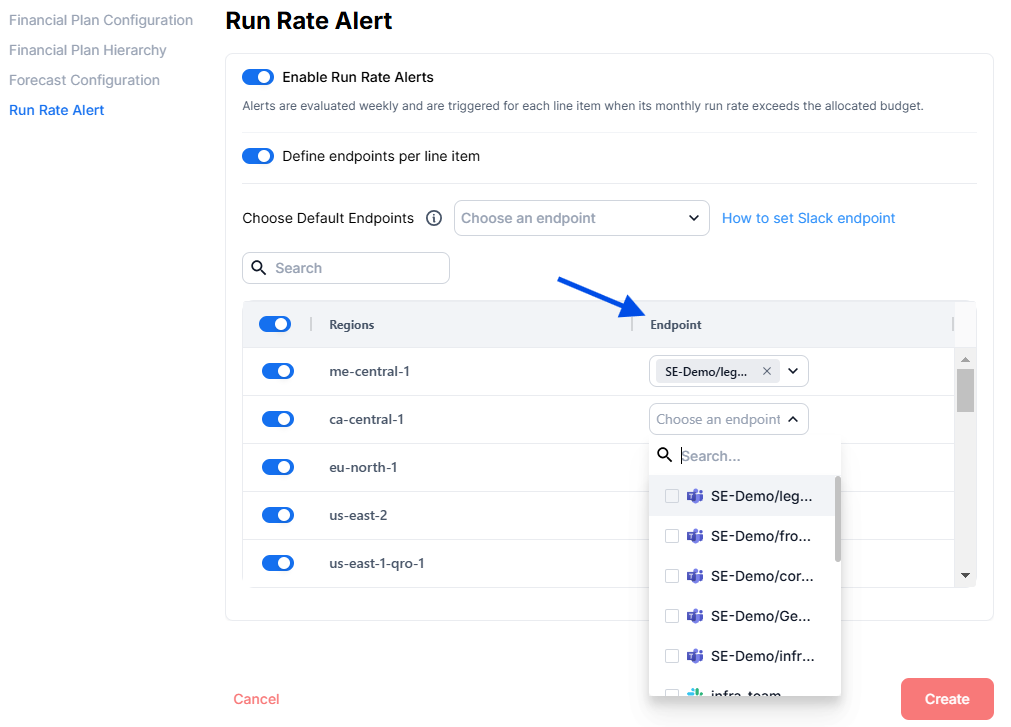Collapse the ca-central-1 endpoint dropdown

pos(793,419)
